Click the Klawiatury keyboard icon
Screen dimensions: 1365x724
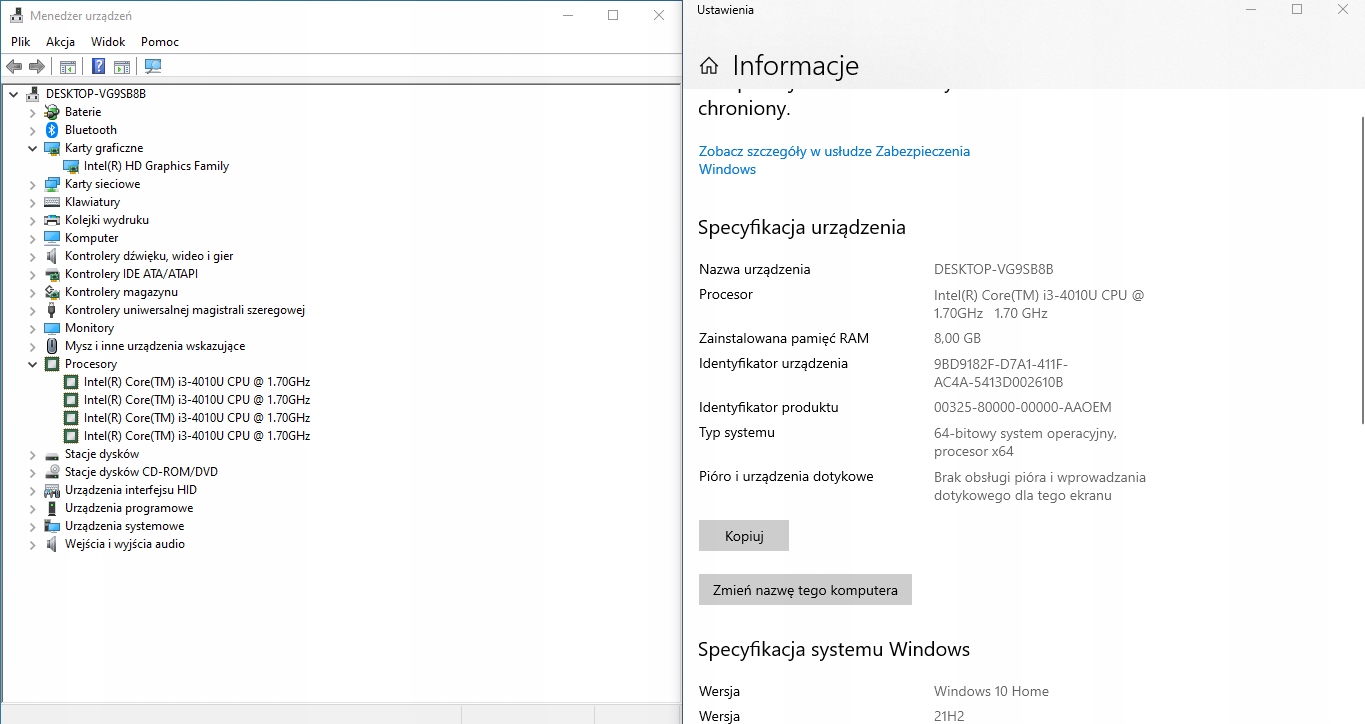click(52, 202)
